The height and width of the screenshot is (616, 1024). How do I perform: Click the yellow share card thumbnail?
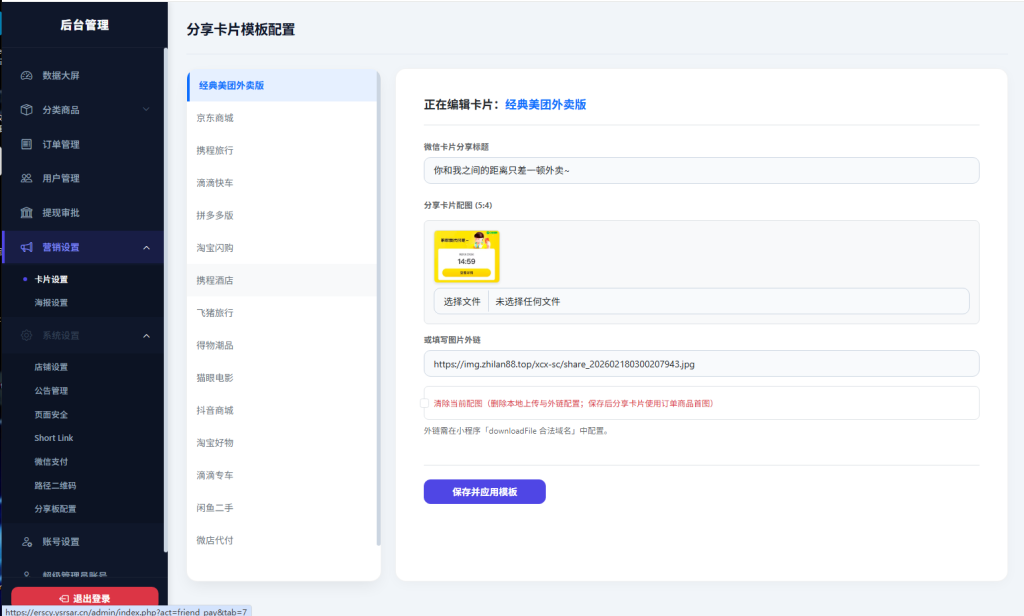tap(466, 256)
